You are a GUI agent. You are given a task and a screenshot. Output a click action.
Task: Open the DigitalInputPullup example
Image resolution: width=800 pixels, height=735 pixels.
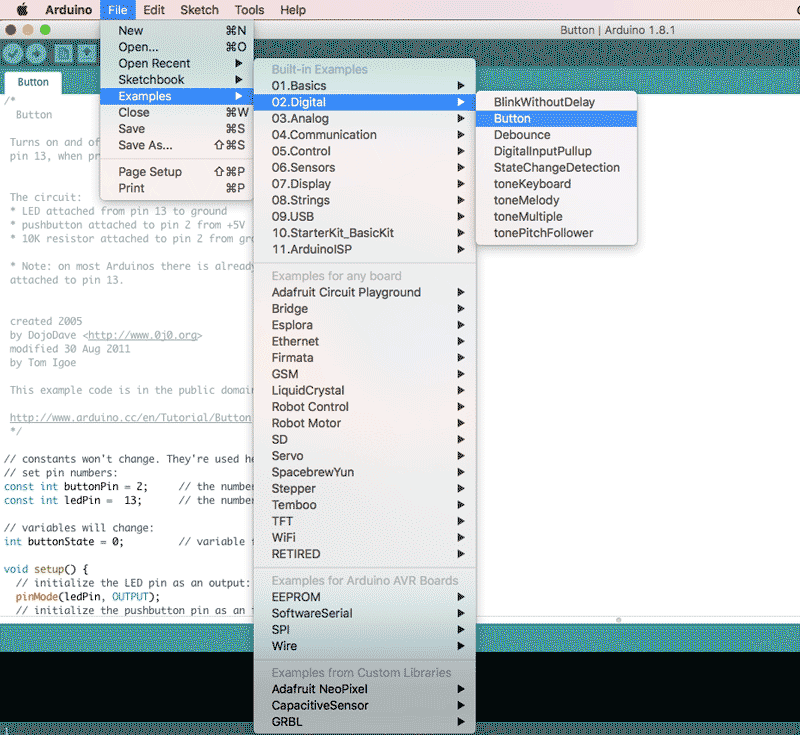point(556,151)
